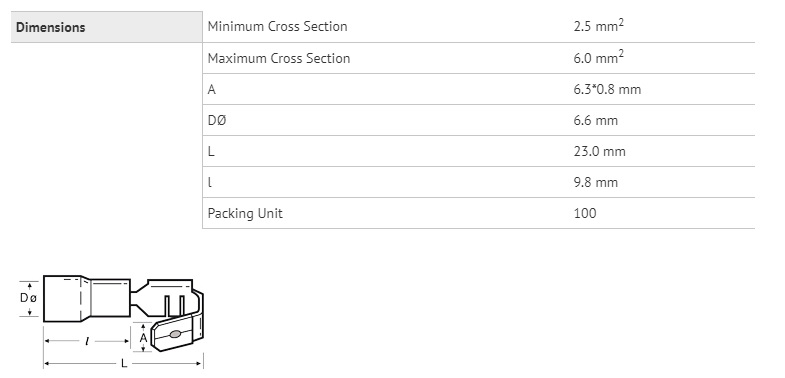This screenshot has height=378, width=785.
Task: Select the packing unit value 100
Action: click(x=585, y=214)
